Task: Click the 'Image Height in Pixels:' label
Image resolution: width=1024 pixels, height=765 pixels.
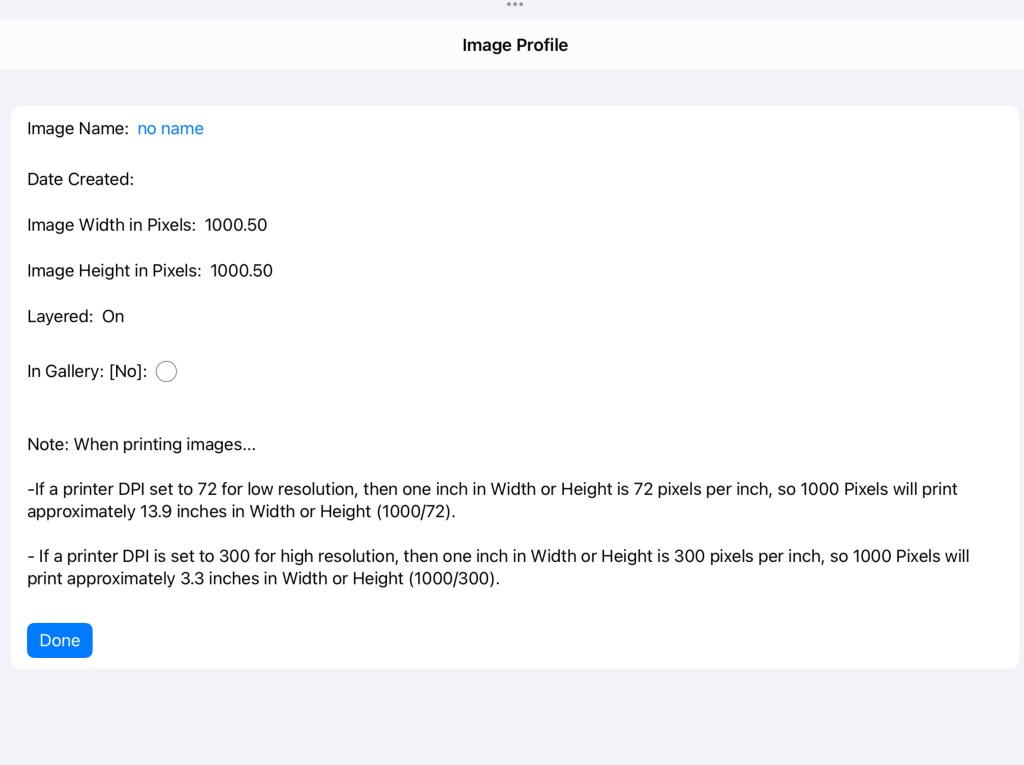Action: click(x=114, y=271)
